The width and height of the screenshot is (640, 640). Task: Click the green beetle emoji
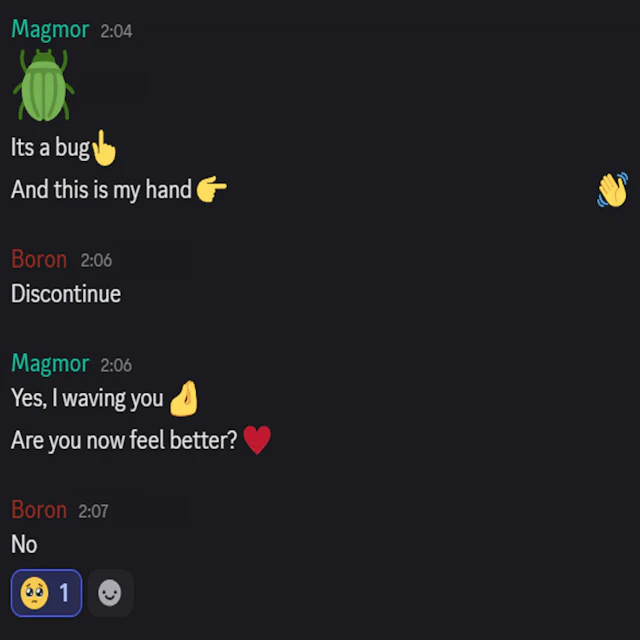pyautogui.click(x=44, y=85)
